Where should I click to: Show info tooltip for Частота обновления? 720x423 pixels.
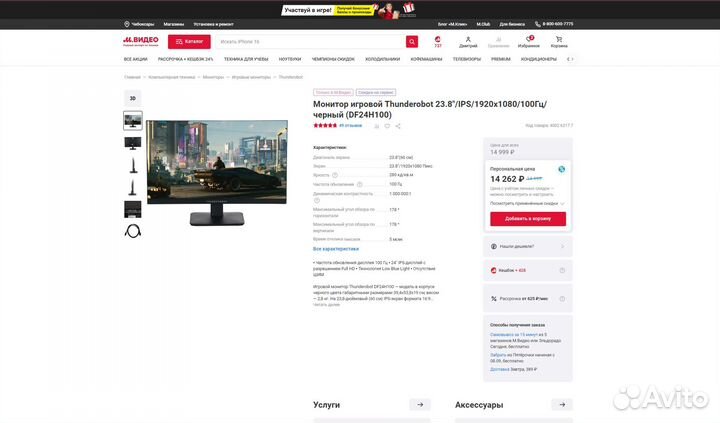(360, 184)
